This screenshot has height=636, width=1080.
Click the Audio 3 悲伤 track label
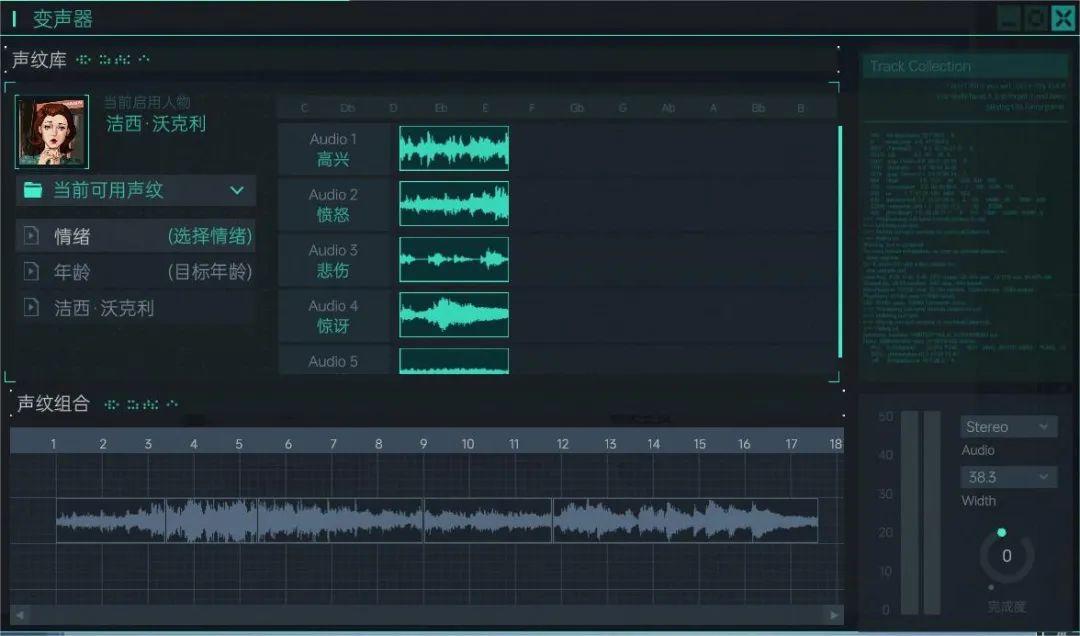tap(333, 260)
